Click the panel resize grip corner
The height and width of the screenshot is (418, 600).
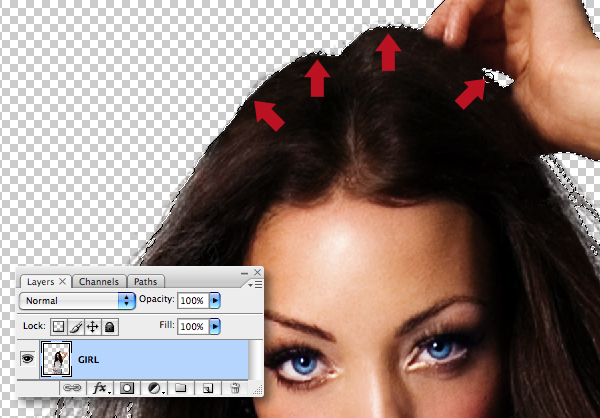[258, 390]
